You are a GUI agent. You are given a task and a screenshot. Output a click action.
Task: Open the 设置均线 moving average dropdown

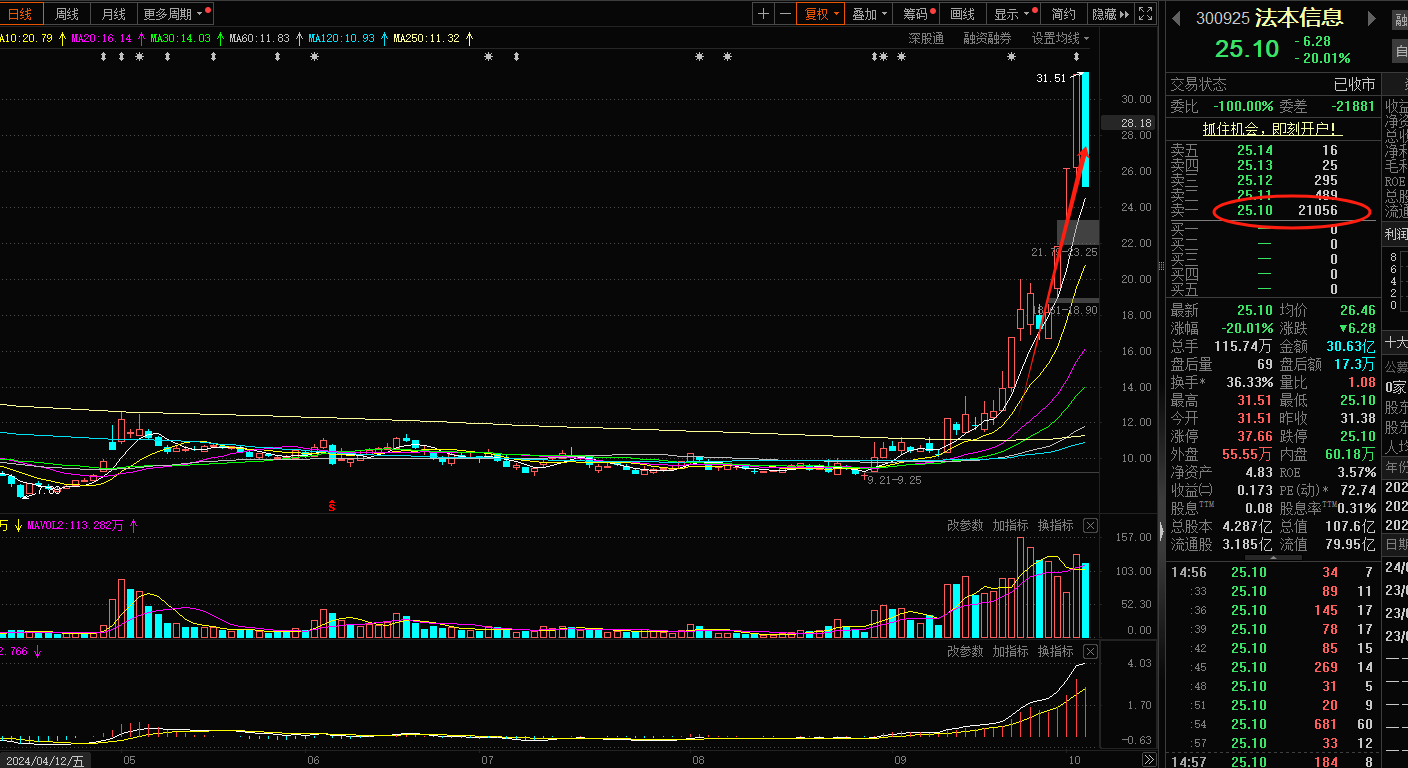click(x=1061, y=38)
